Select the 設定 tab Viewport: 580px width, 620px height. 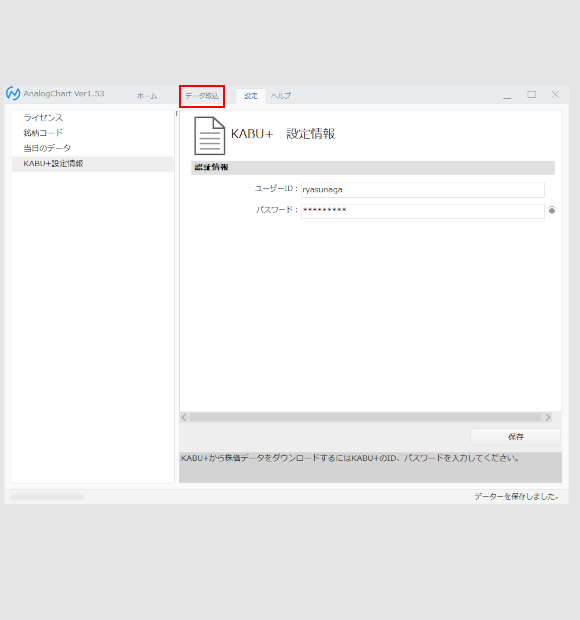(251, 96)
